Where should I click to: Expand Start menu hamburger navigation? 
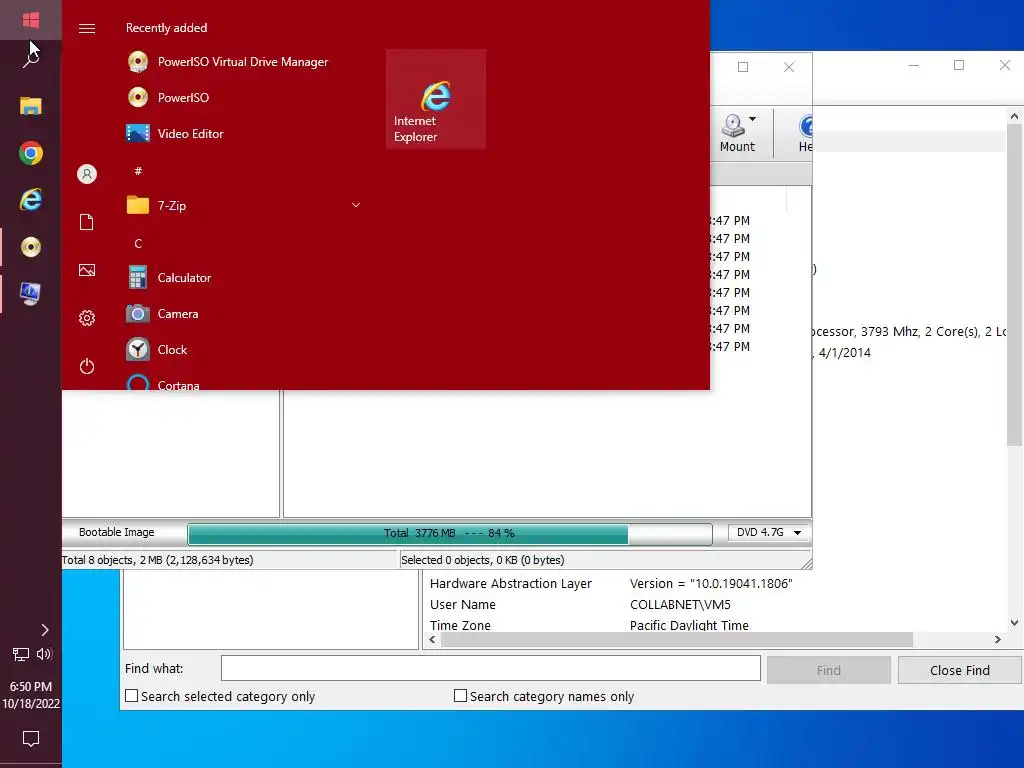click(x=87, y=28)
